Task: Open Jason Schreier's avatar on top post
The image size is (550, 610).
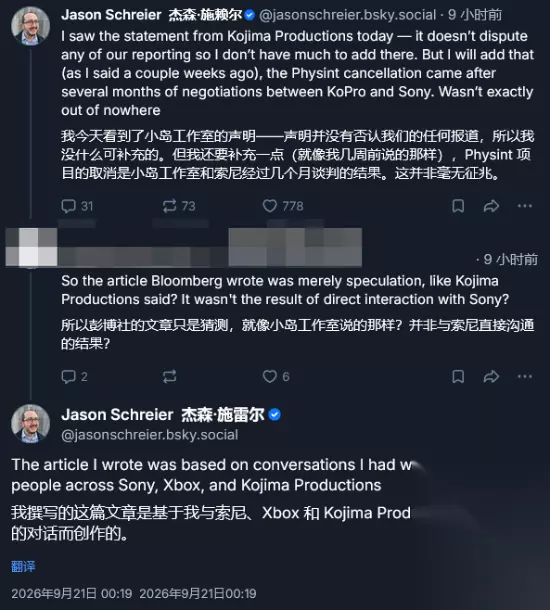Action: [31, 26]
